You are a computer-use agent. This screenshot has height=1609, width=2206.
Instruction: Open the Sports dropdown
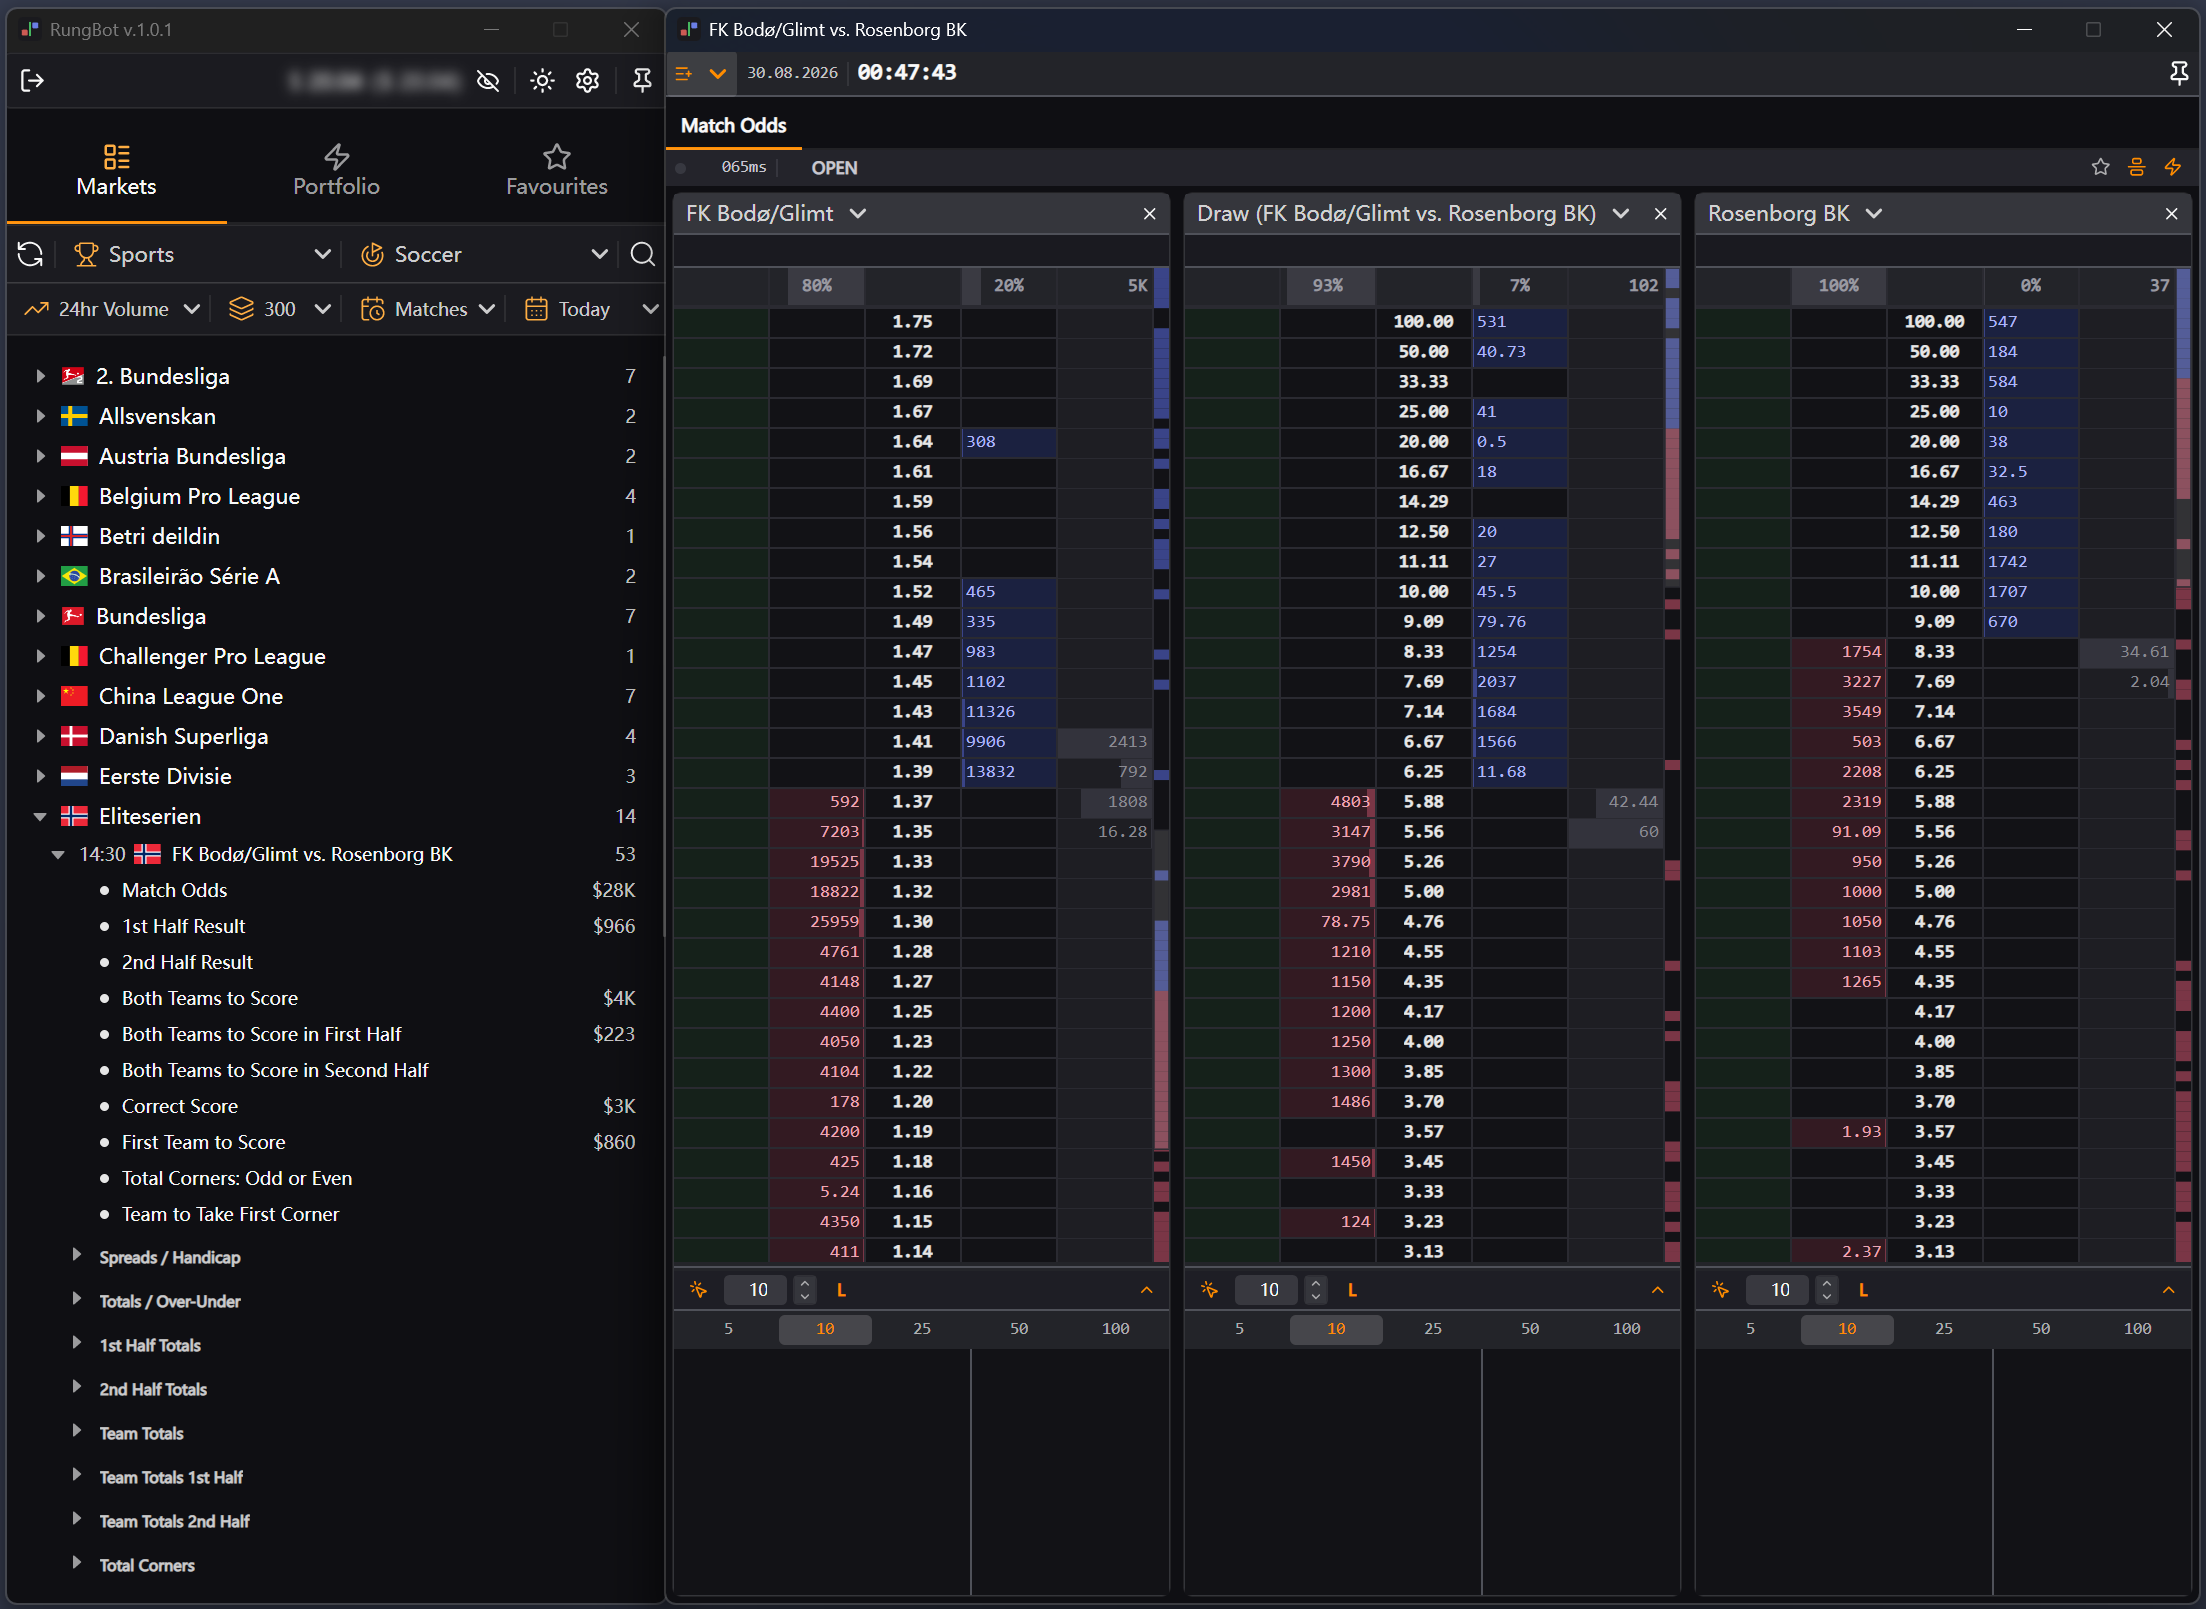click(203, 255)
